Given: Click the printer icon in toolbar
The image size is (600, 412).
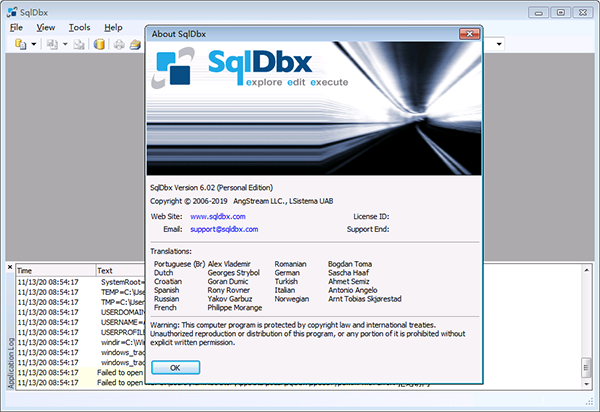Looking at the screenshot, I should (119, 45).
